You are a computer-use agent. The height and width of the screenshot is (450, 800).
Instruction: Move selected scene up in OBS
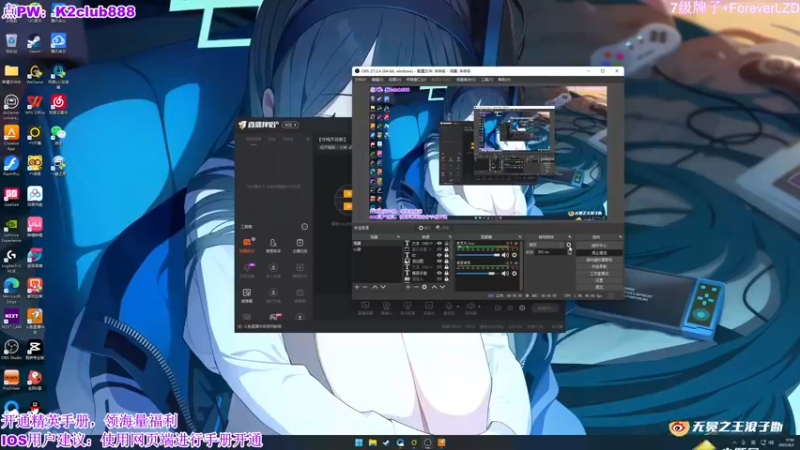pos(374,287)
